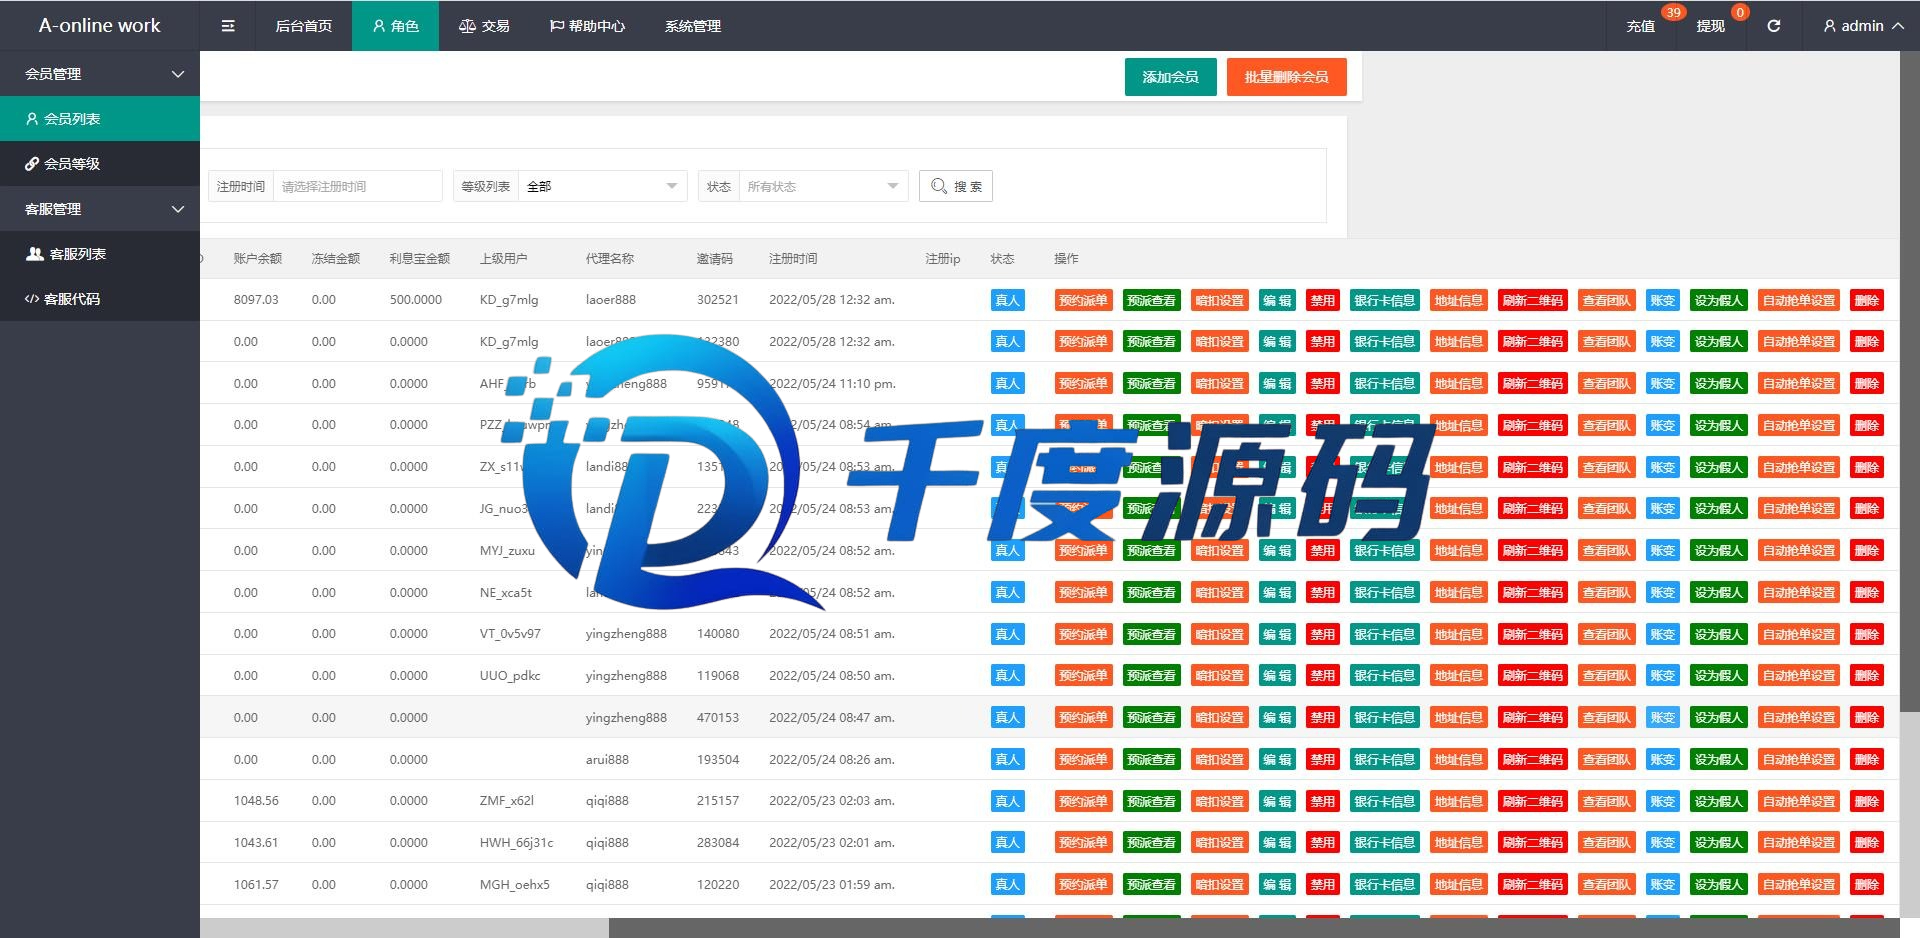Click the 邀请码 column header

click(714, 259)
